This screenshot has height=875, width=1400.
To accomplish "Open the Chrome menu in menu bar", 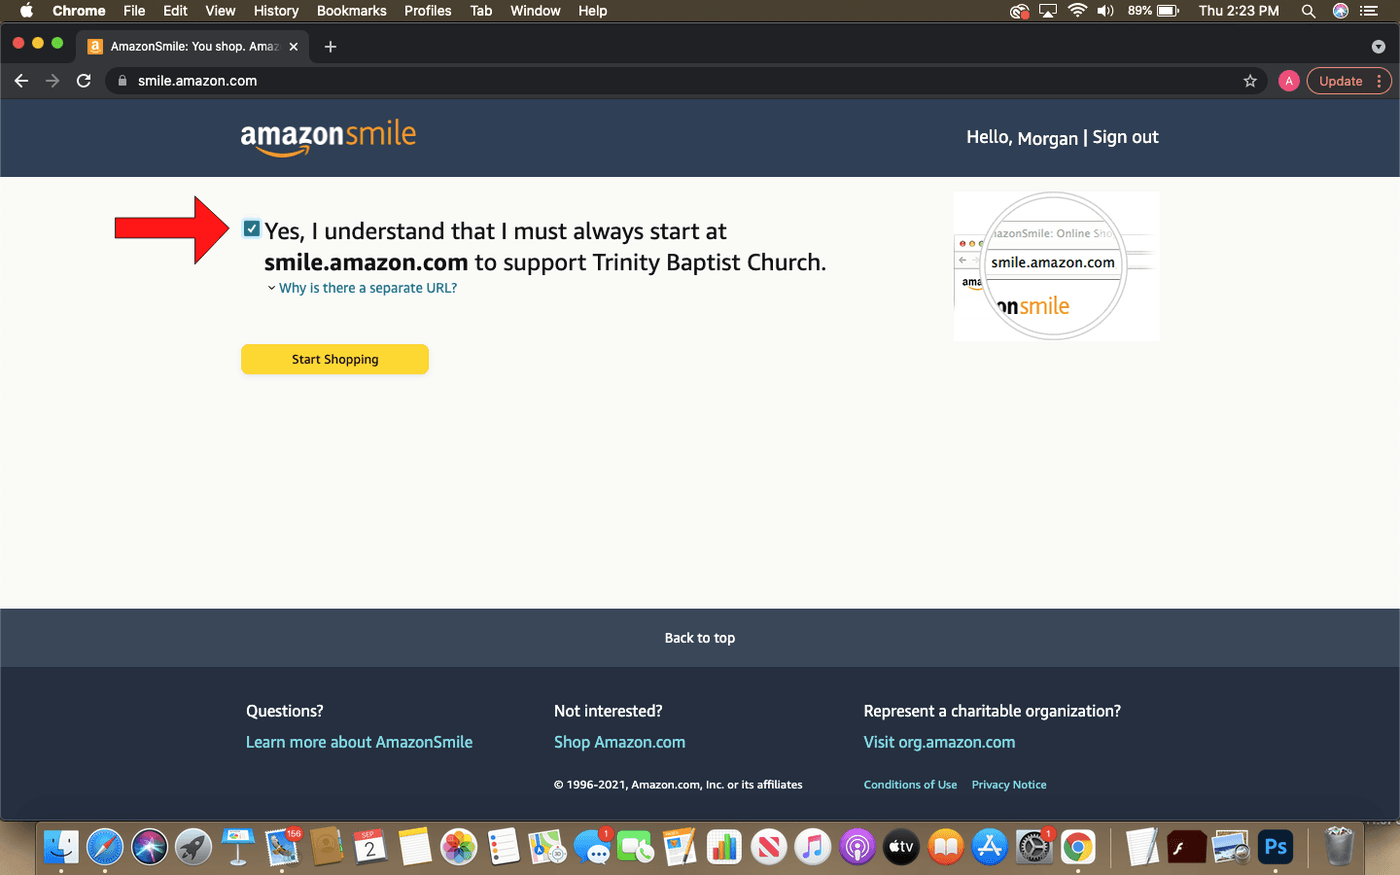I will pyautogui.click(x=79, y=11).
